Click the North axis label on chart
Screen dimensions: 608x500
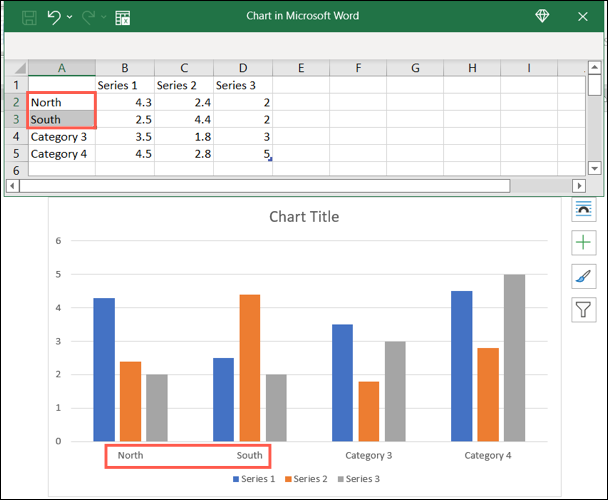coord(130,455)
